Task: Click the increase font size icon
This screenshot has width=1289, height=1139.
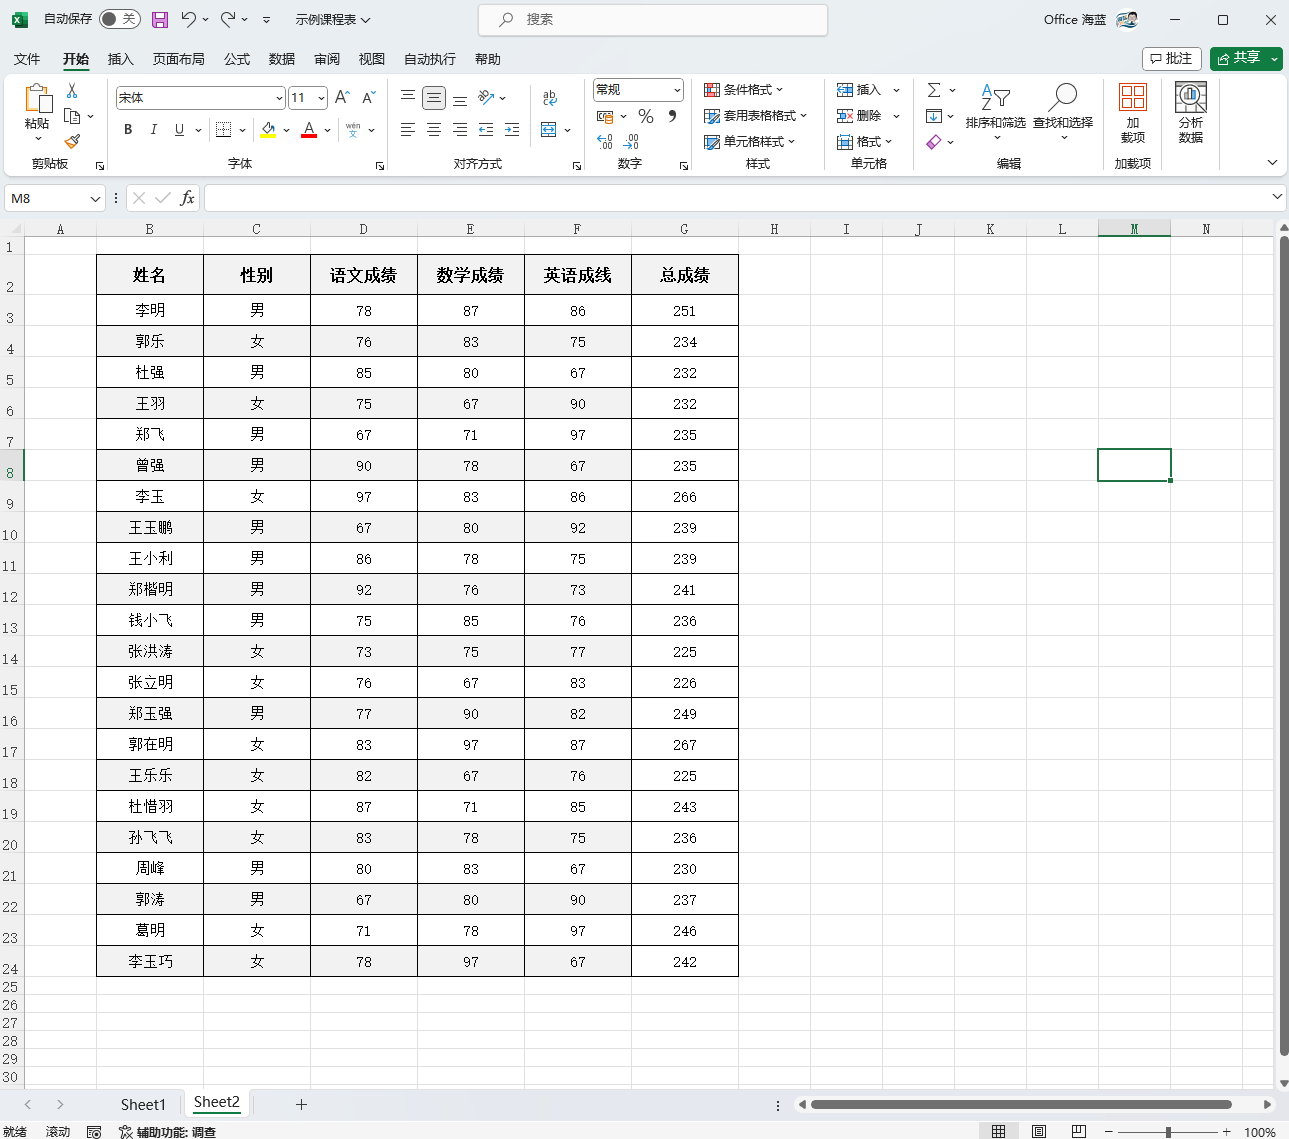Action: (x=342, y=97)
